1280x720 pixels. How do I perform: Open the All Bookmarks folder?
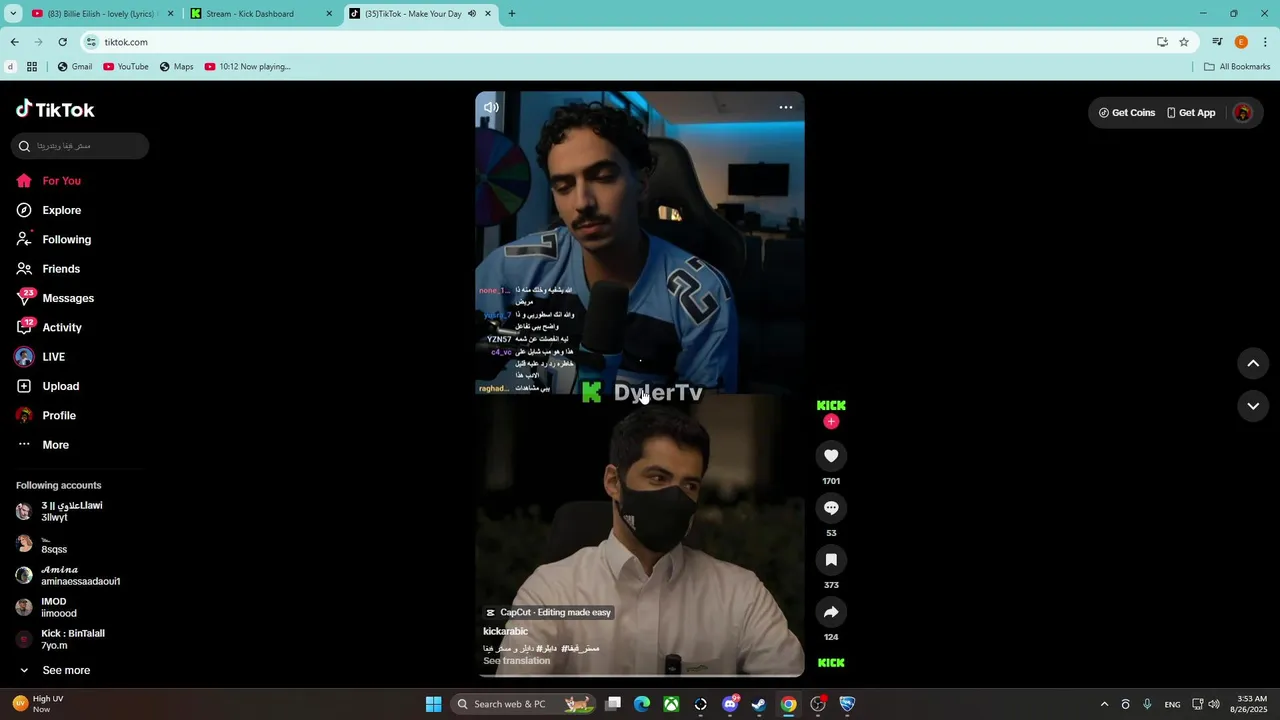pyautogui.click(x=1237, y=67)
